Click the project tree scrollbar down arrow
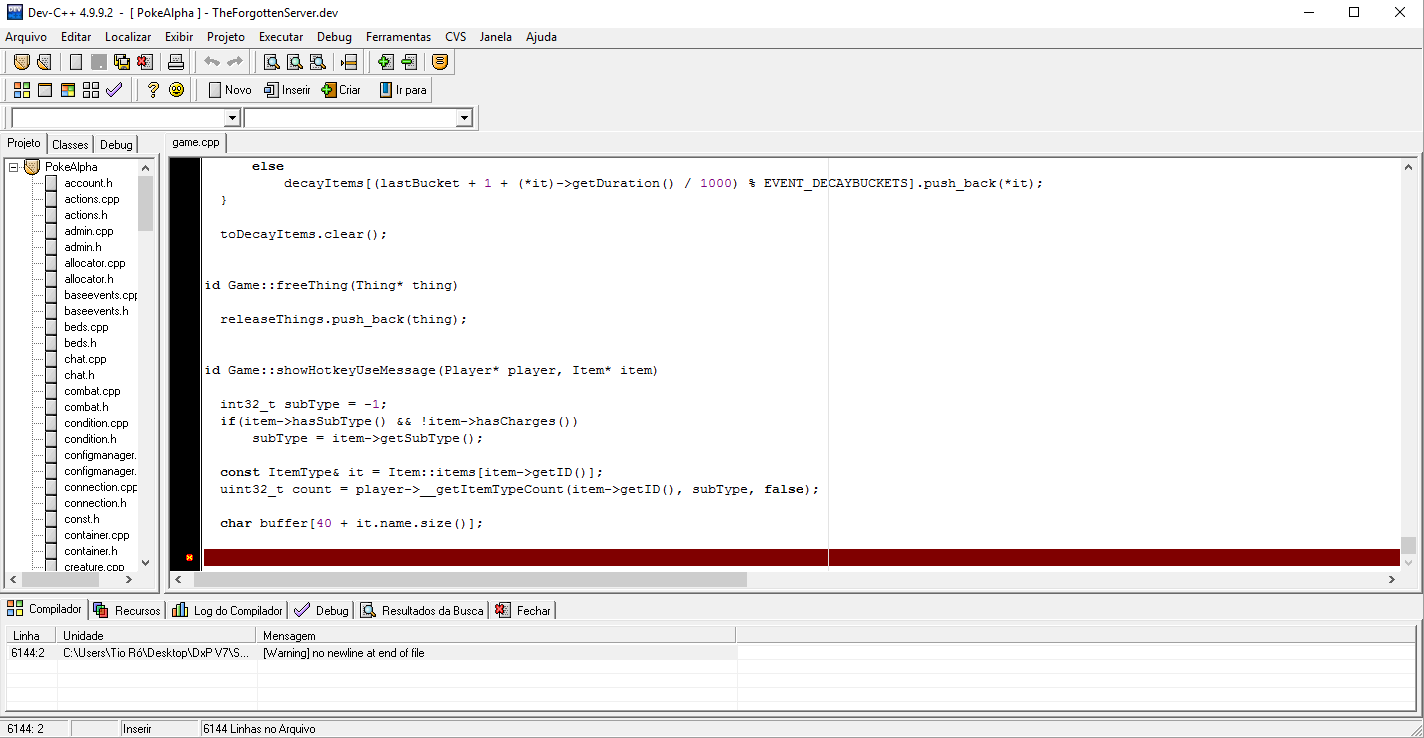Image resolution: width=1424 pixels, height=738 pixels. [145, 563]
